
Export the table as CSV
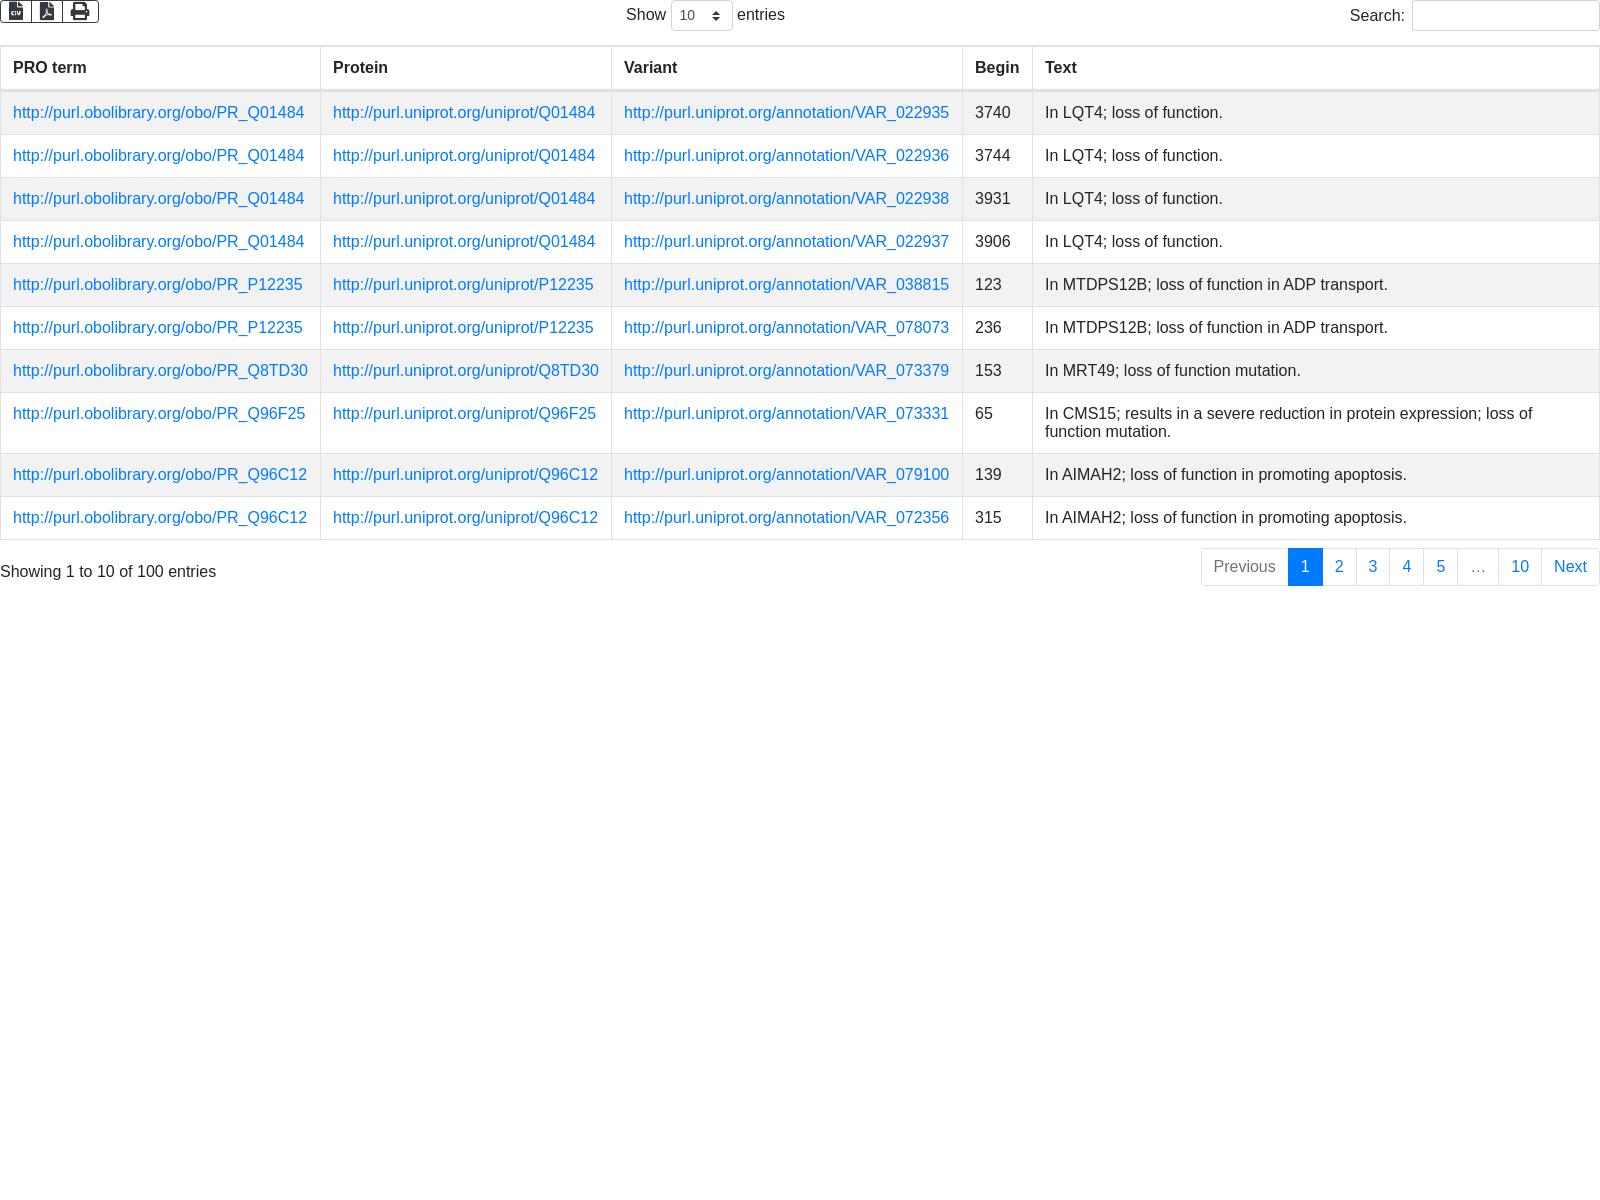(16, 11)
